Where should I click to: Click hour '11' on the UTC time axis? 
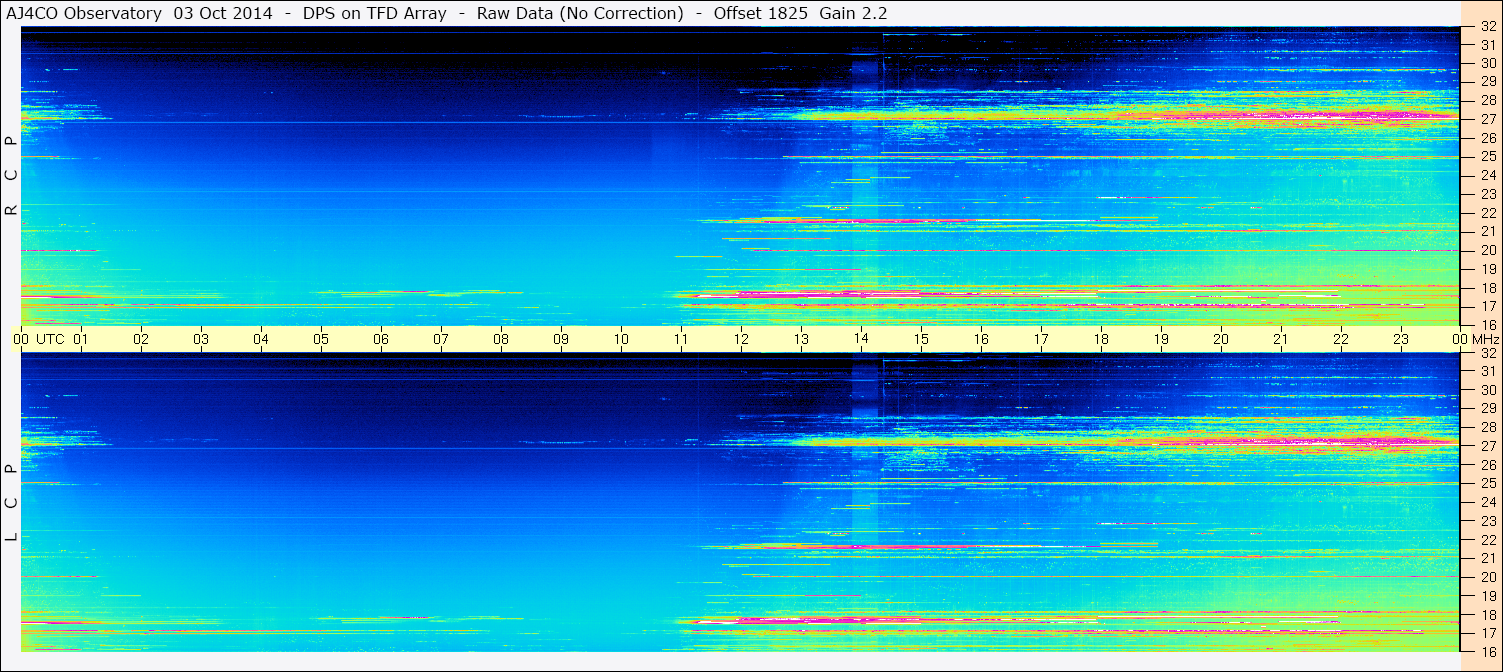[681, 339]
